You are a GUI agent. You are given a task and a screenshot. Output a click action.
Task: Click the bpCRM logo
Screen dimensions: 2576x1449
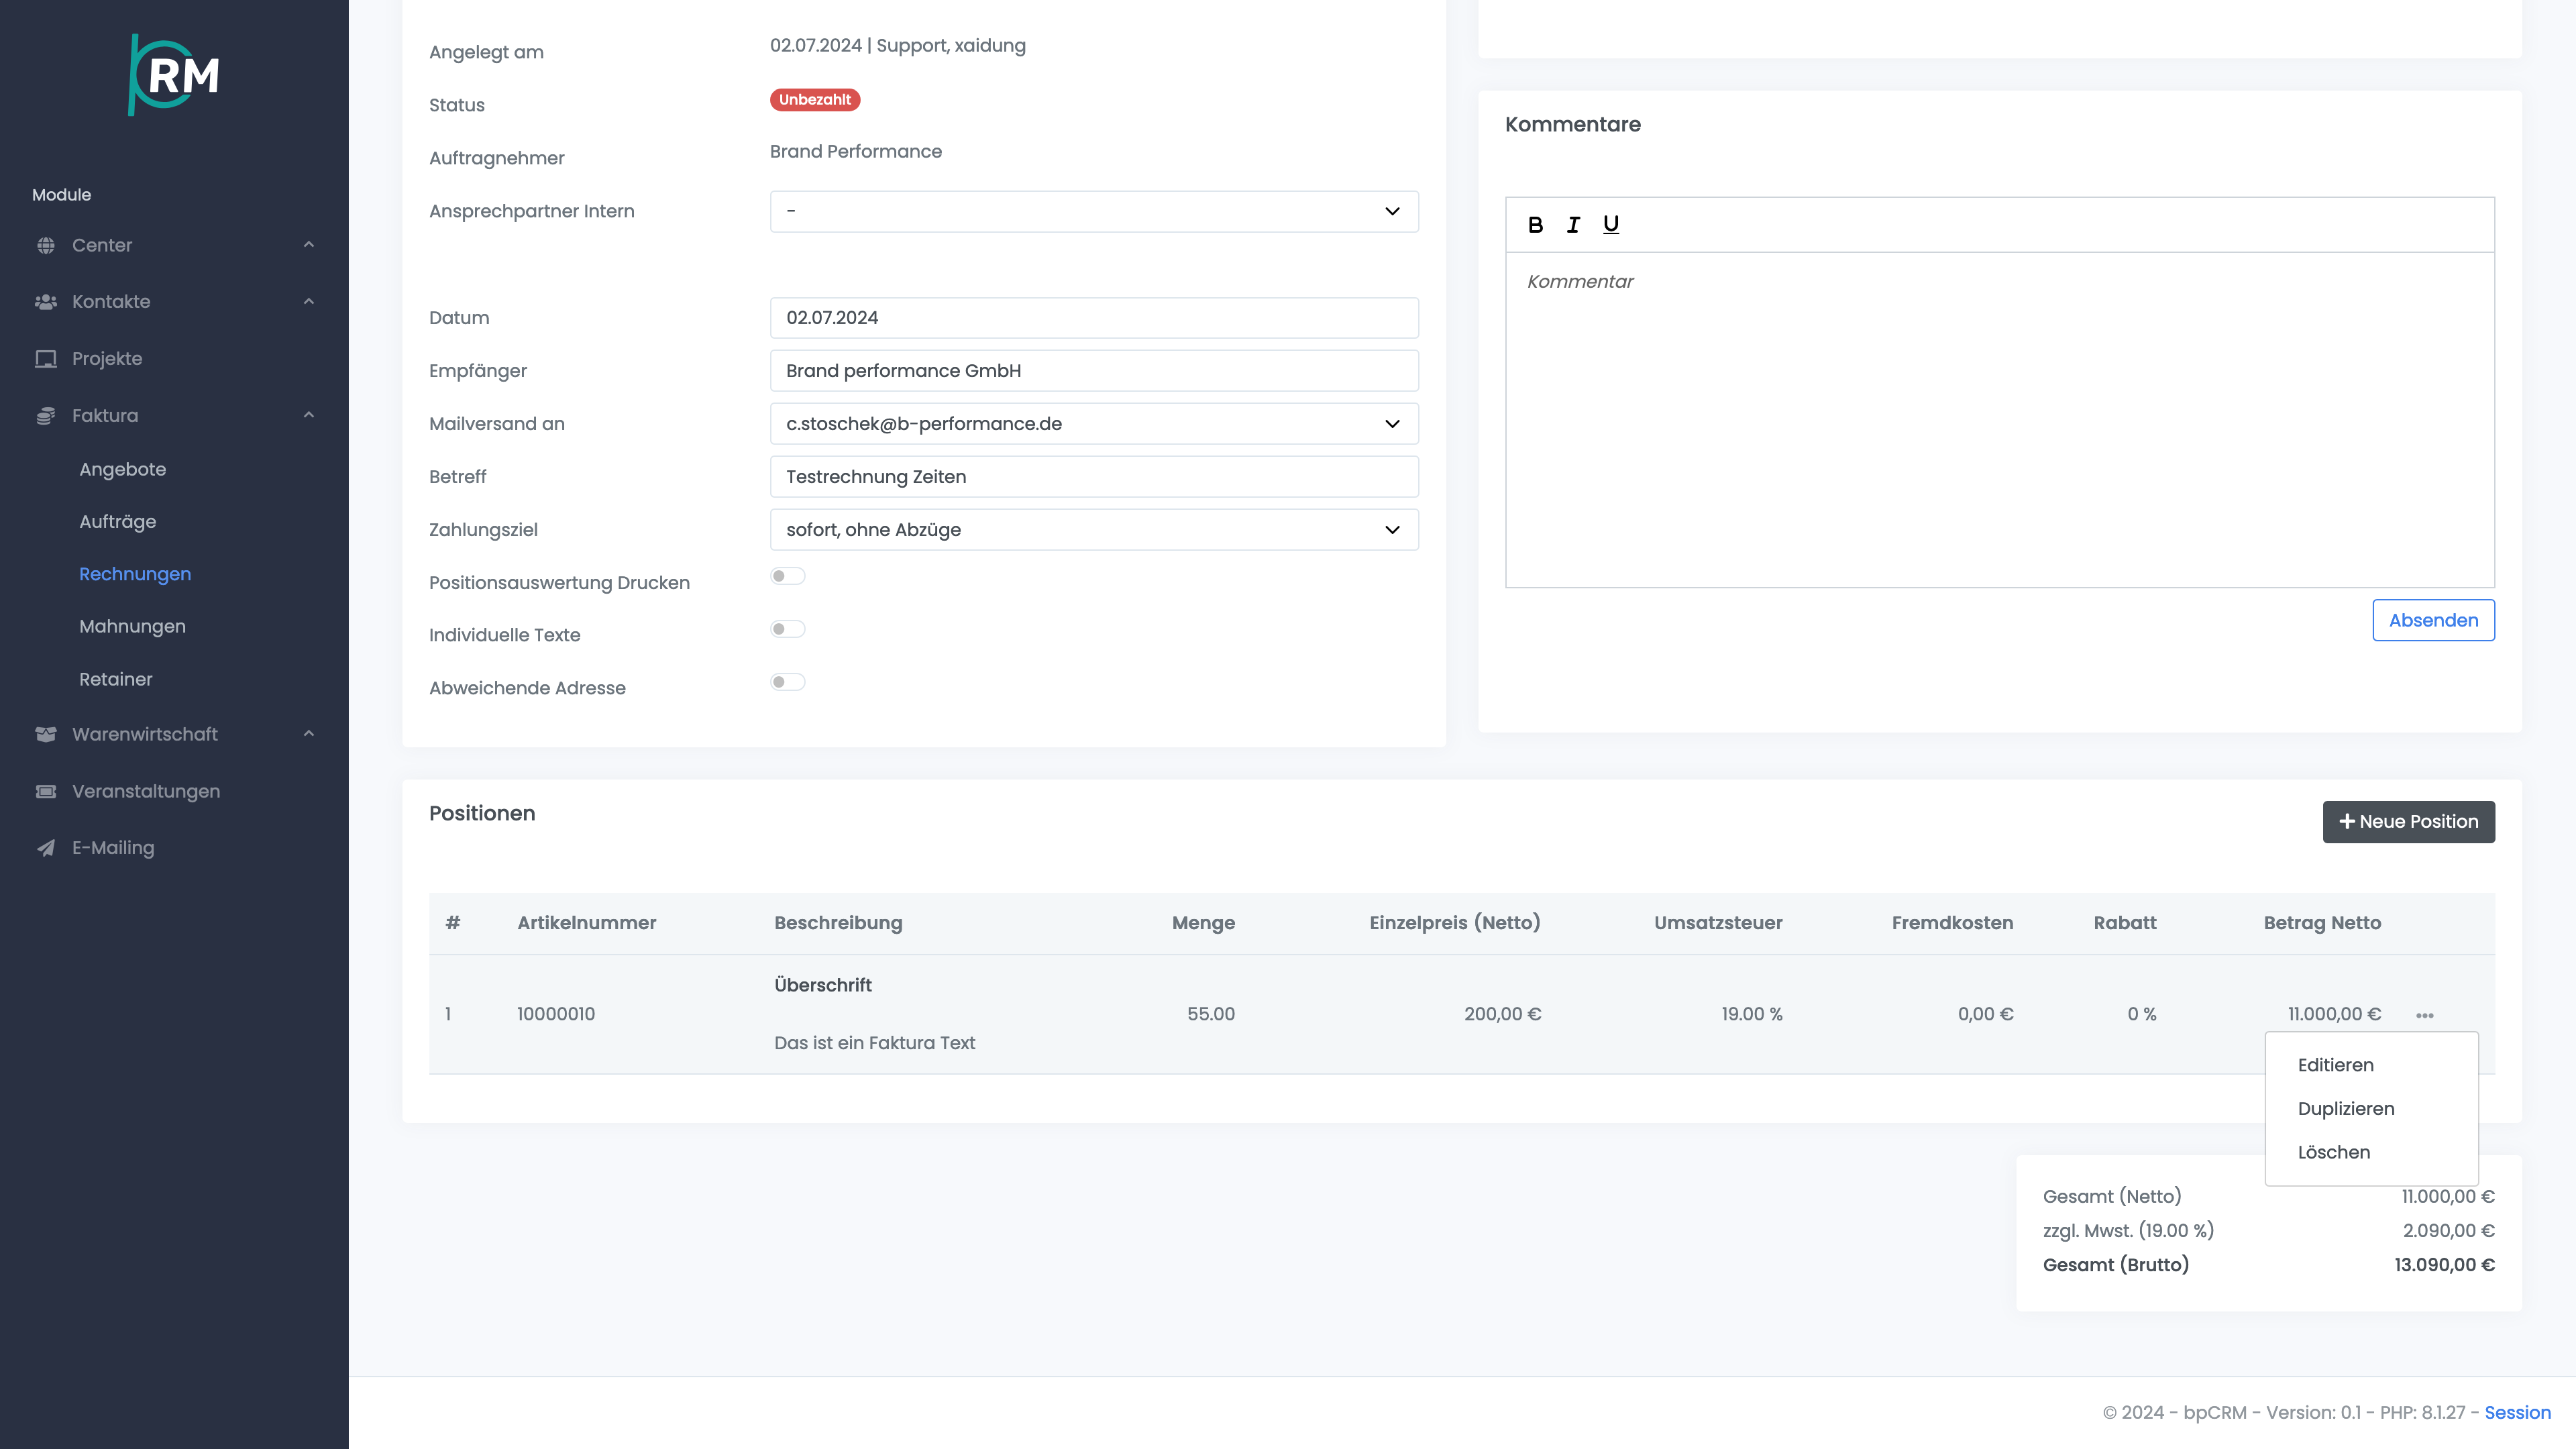point(174,75)
